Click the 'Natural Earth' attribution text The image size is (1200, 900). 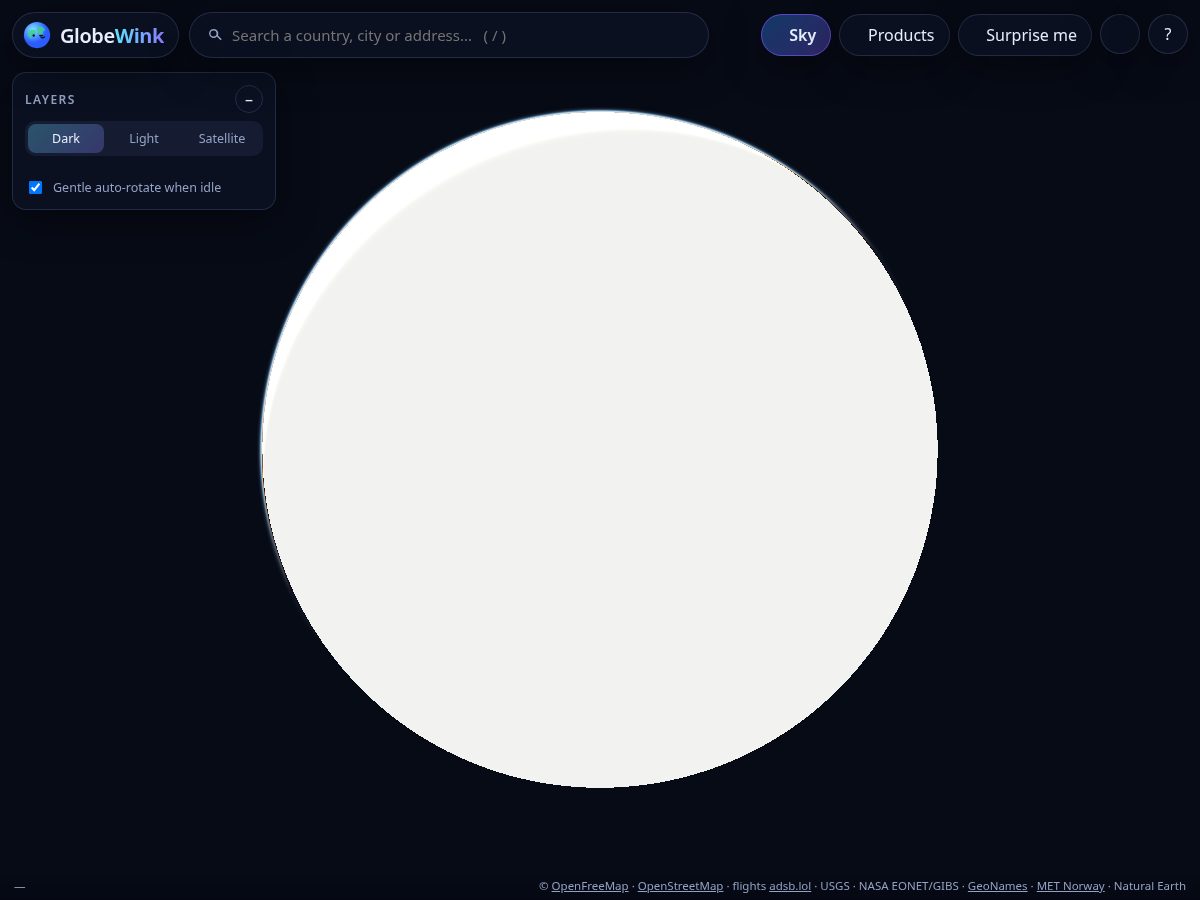1150,886
